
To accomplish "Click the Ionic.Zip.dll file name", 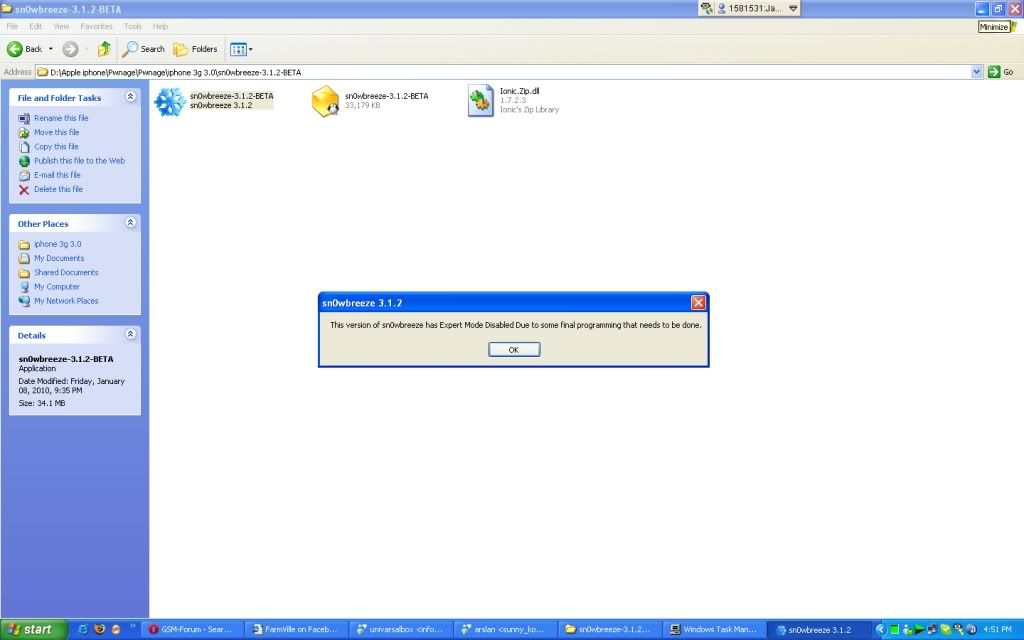I will coord(519,91).
